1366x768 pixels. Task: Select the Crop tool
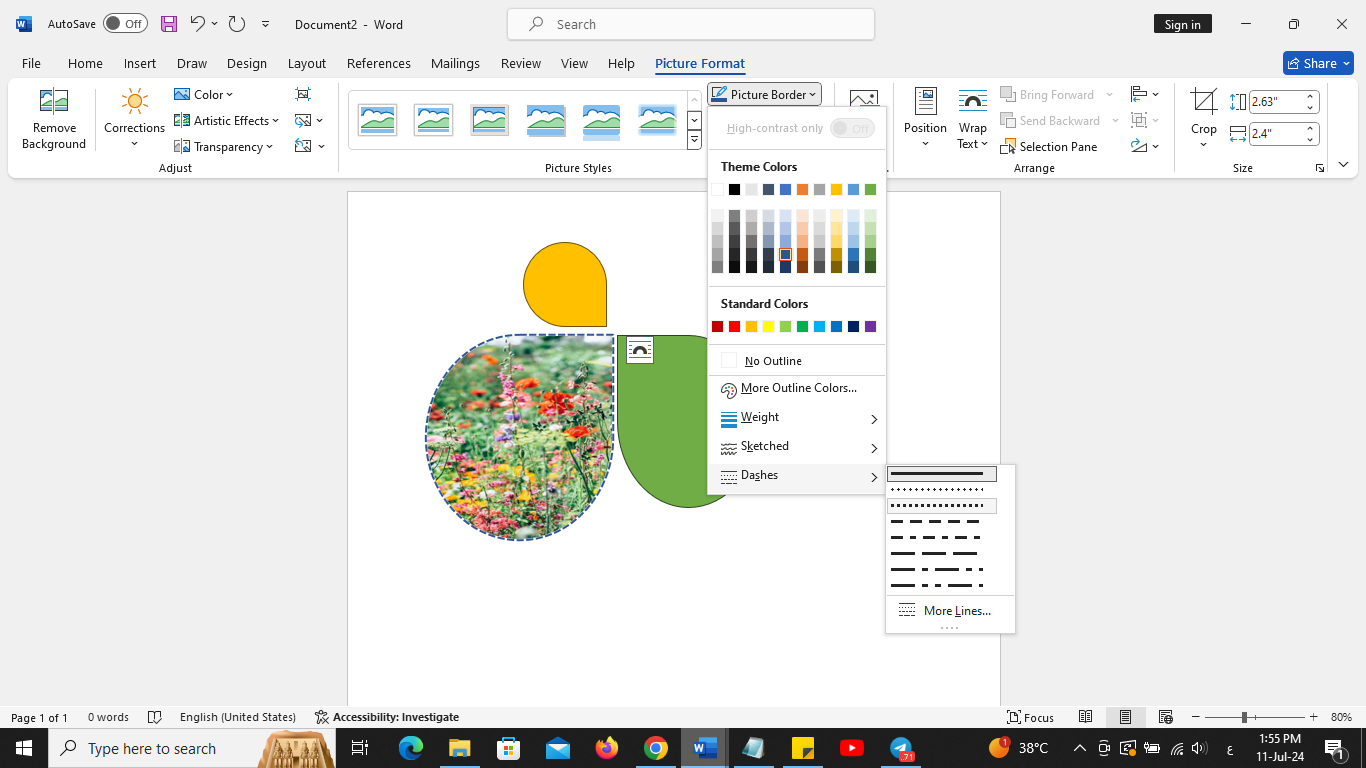1204,118
